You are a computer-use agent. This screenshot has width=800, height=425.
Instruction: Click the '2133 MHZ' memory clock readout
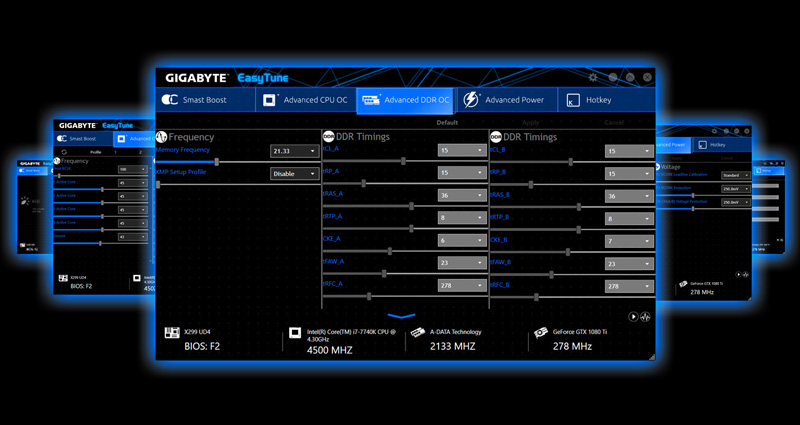(x=453, y=346)
